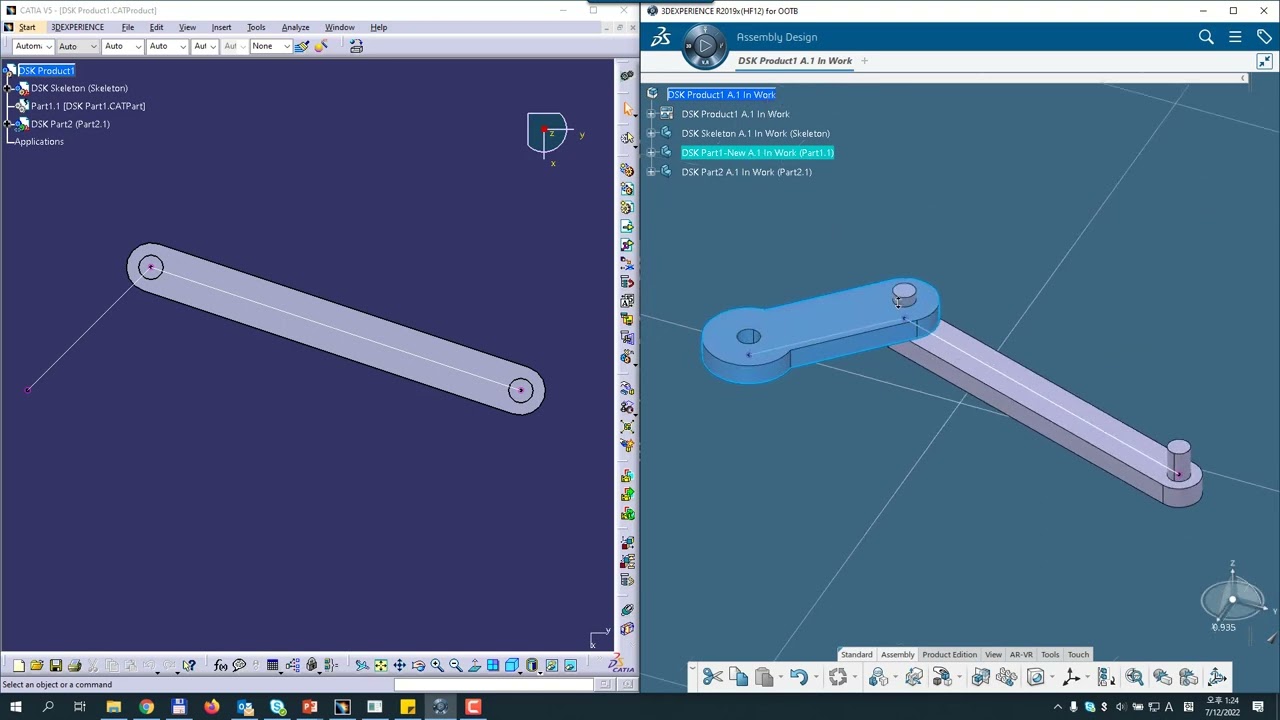The height and width of the screenshot is (720, 1280).
Task: Open the 3DEXPERIENCE menu in CATIA menu bar
Action: pyautogui.click(x=77, y=27)
